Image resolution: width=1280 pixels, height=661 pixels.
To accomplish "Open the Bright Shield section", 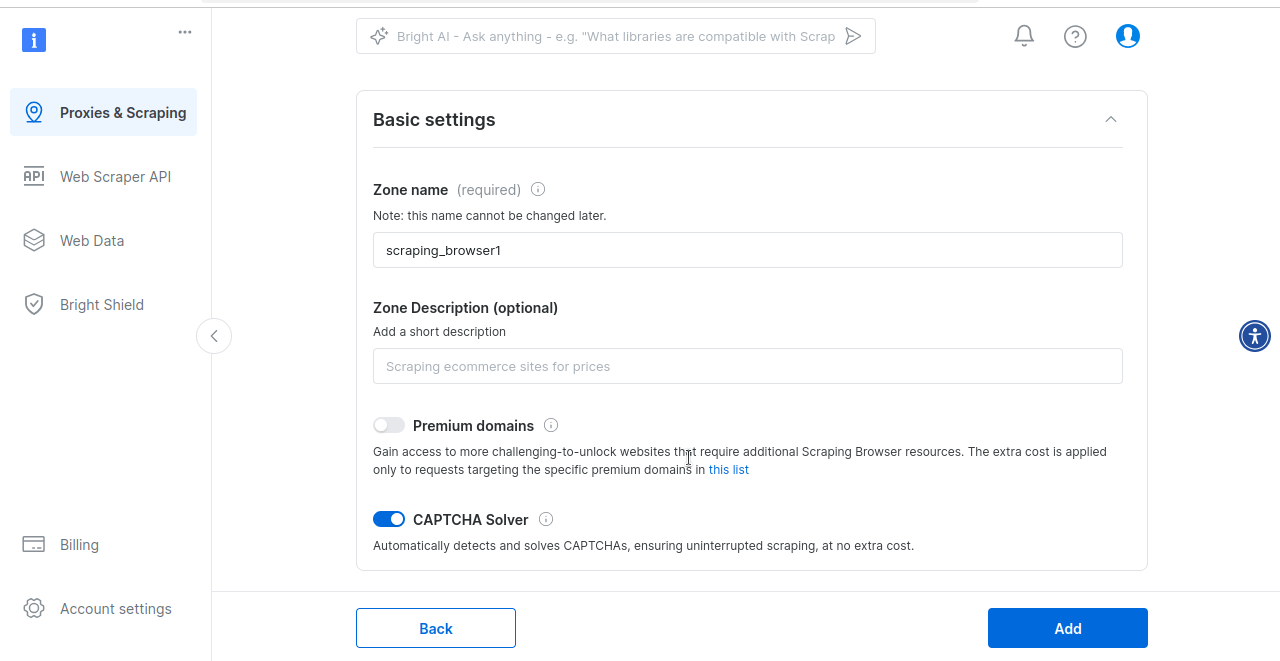I will point(102,304).
